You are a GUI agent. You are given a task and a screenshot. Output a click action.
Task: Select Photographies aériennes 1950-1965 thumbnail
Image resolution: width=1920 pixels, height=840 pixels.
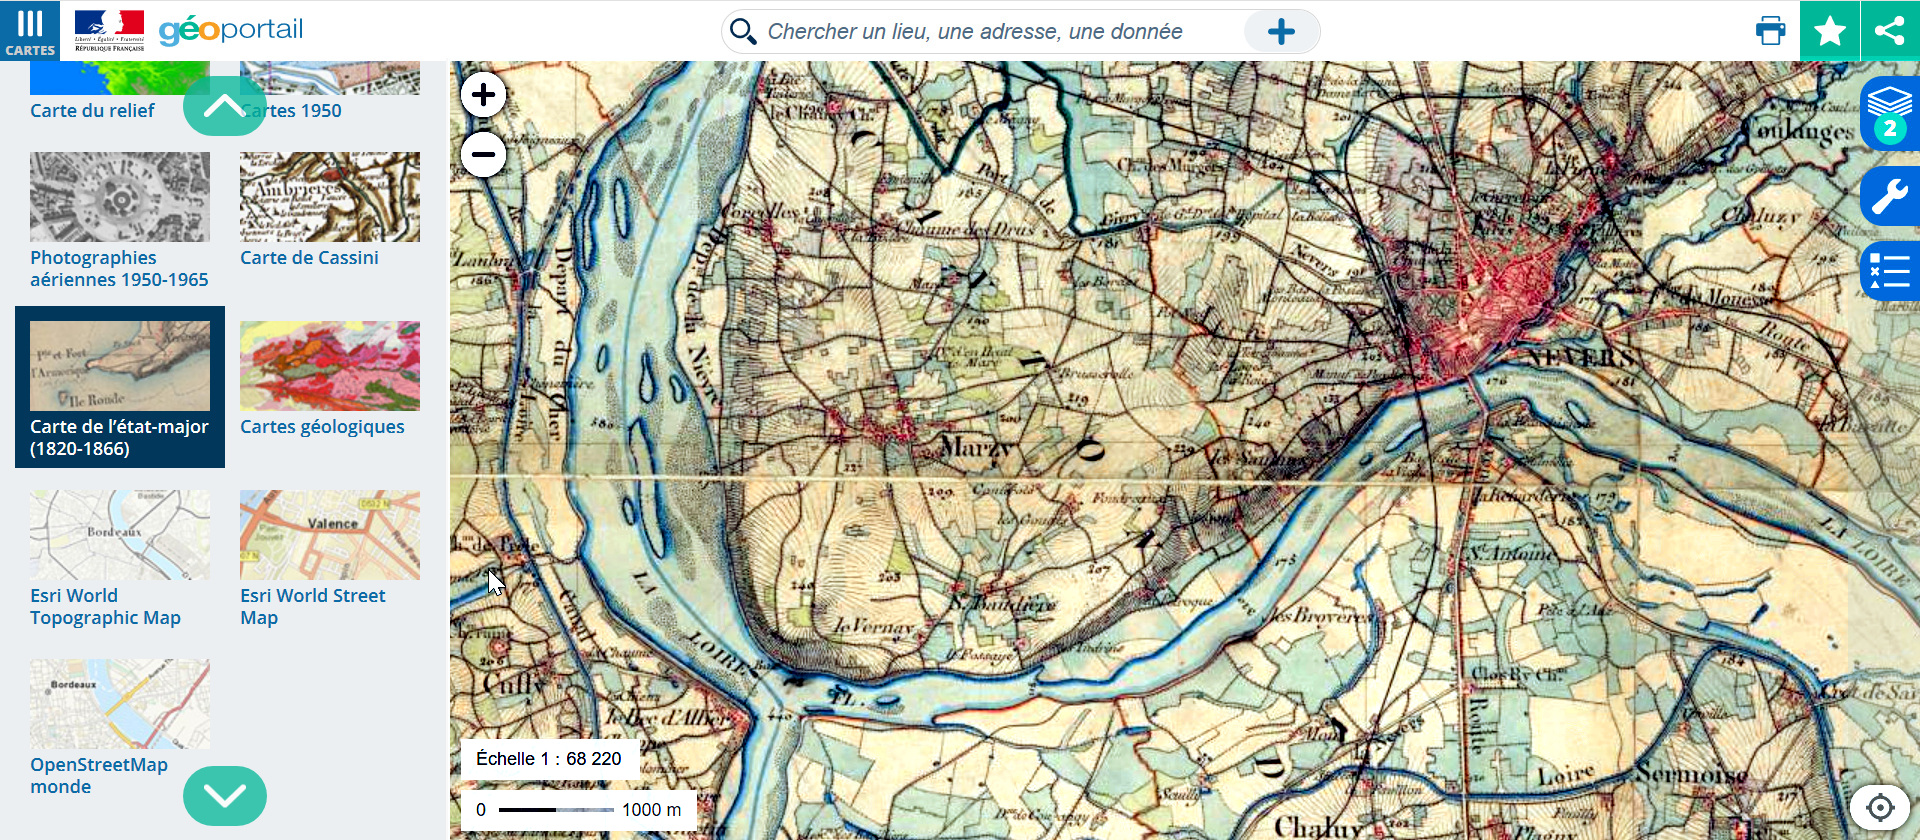tap(120, 197)
